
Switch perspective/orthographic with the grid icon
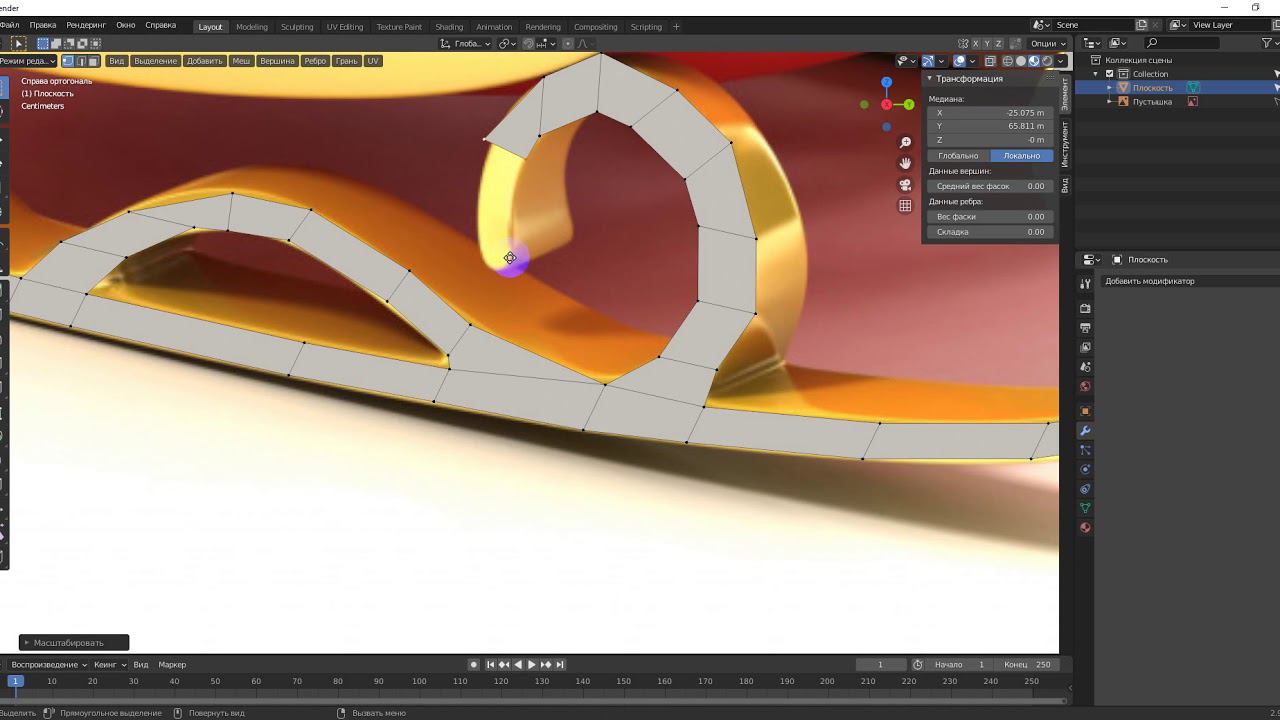905,206
